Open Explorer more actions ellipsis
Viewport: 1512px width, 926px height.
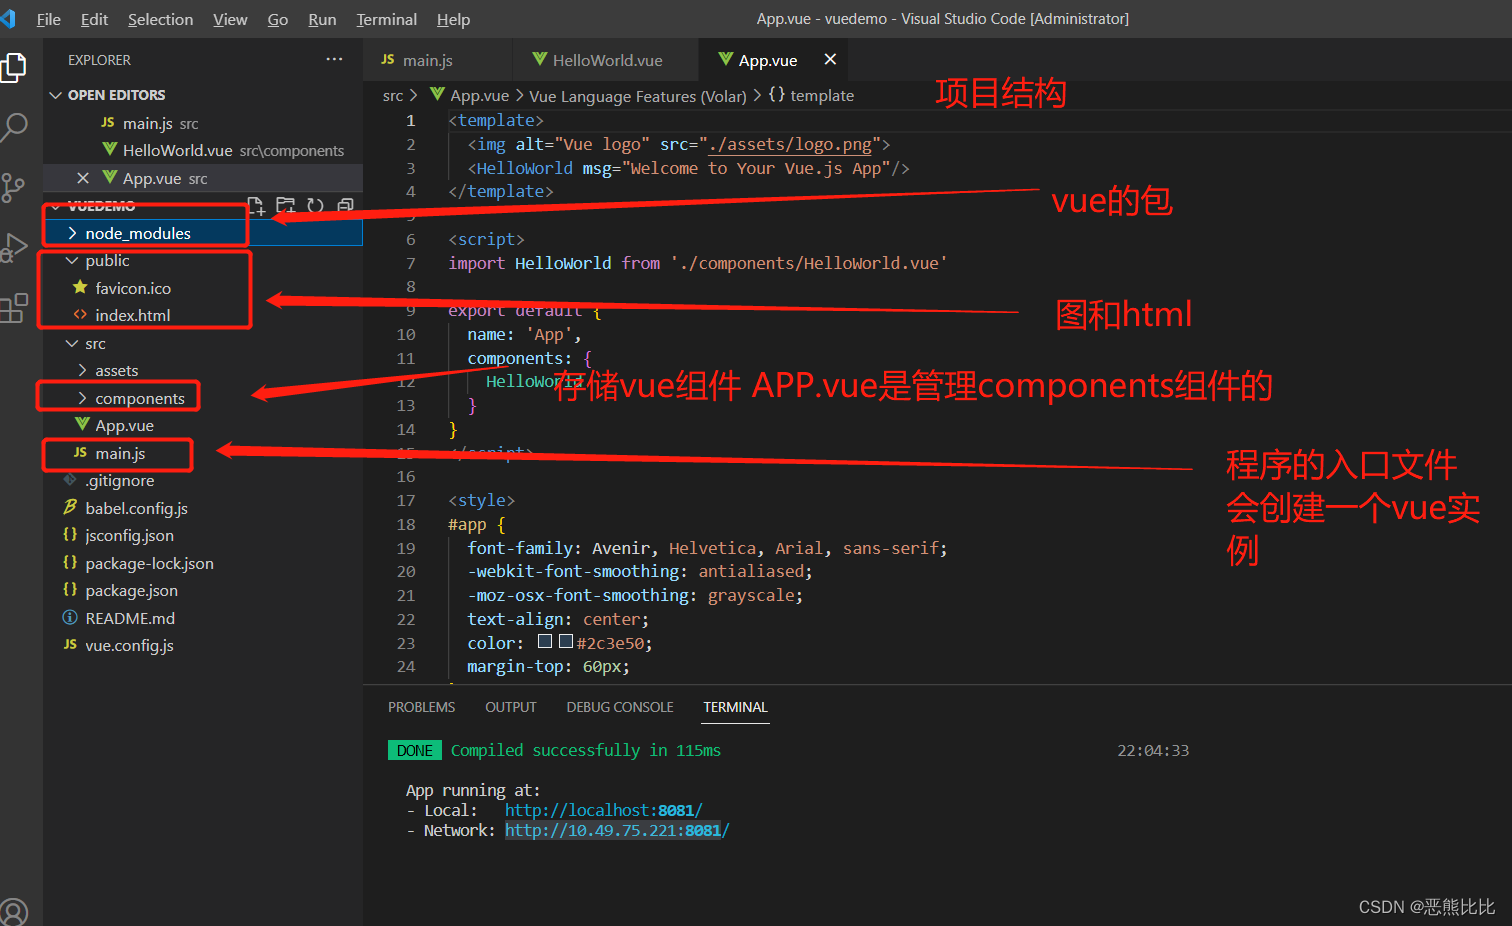coord(334,60)
